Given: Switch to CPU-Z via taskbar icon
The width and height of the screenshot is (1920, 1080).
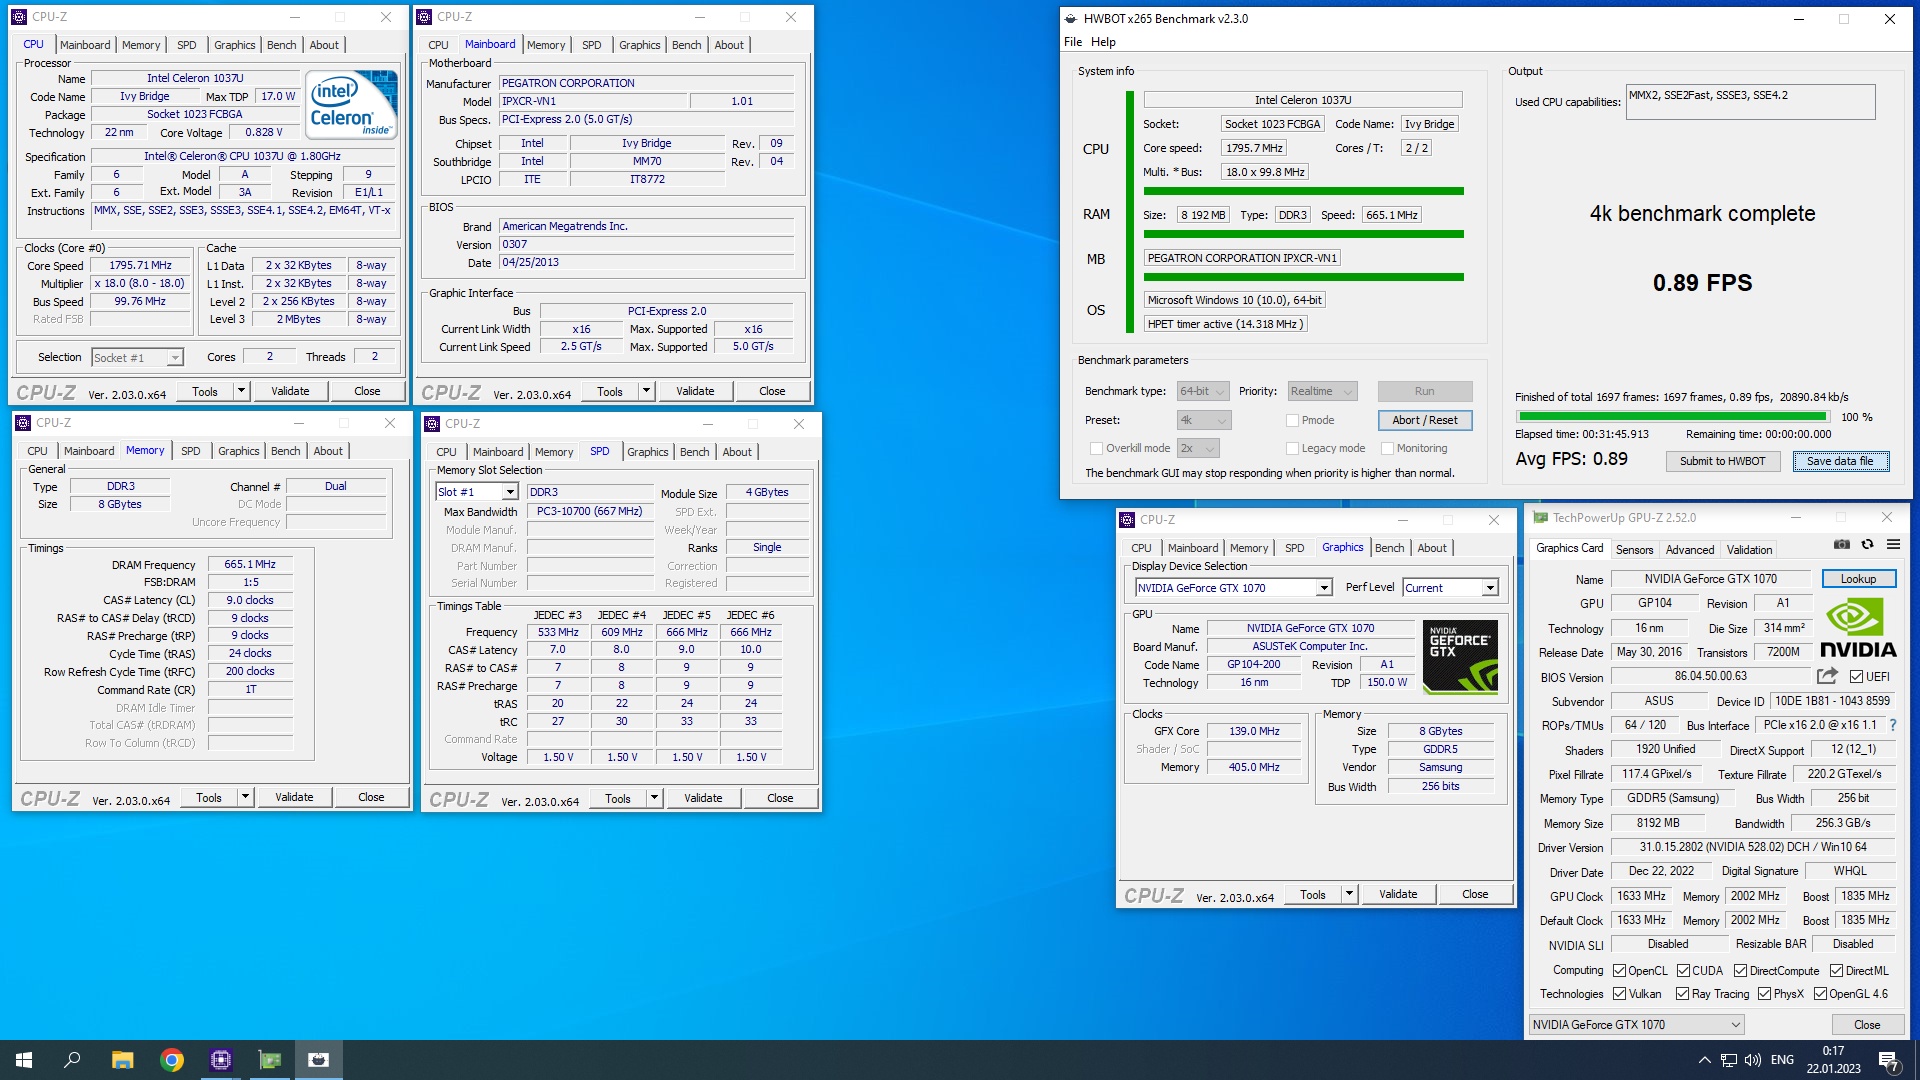Looking at the screenshot, I should [x=221, y=1060].
